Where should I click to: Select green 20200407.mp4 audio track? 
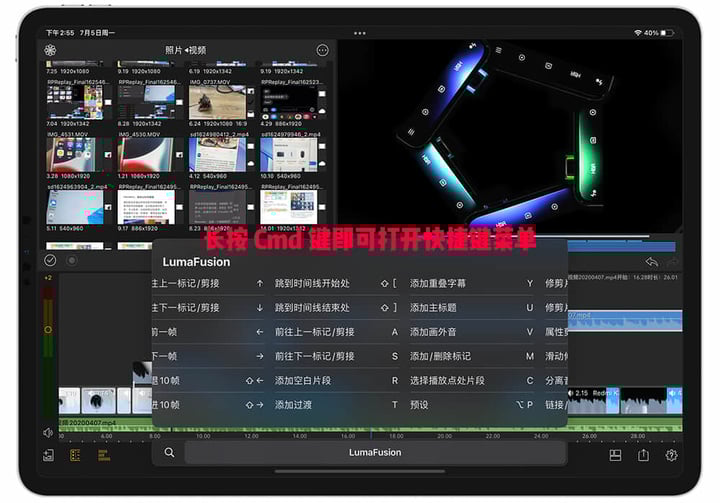370,424
